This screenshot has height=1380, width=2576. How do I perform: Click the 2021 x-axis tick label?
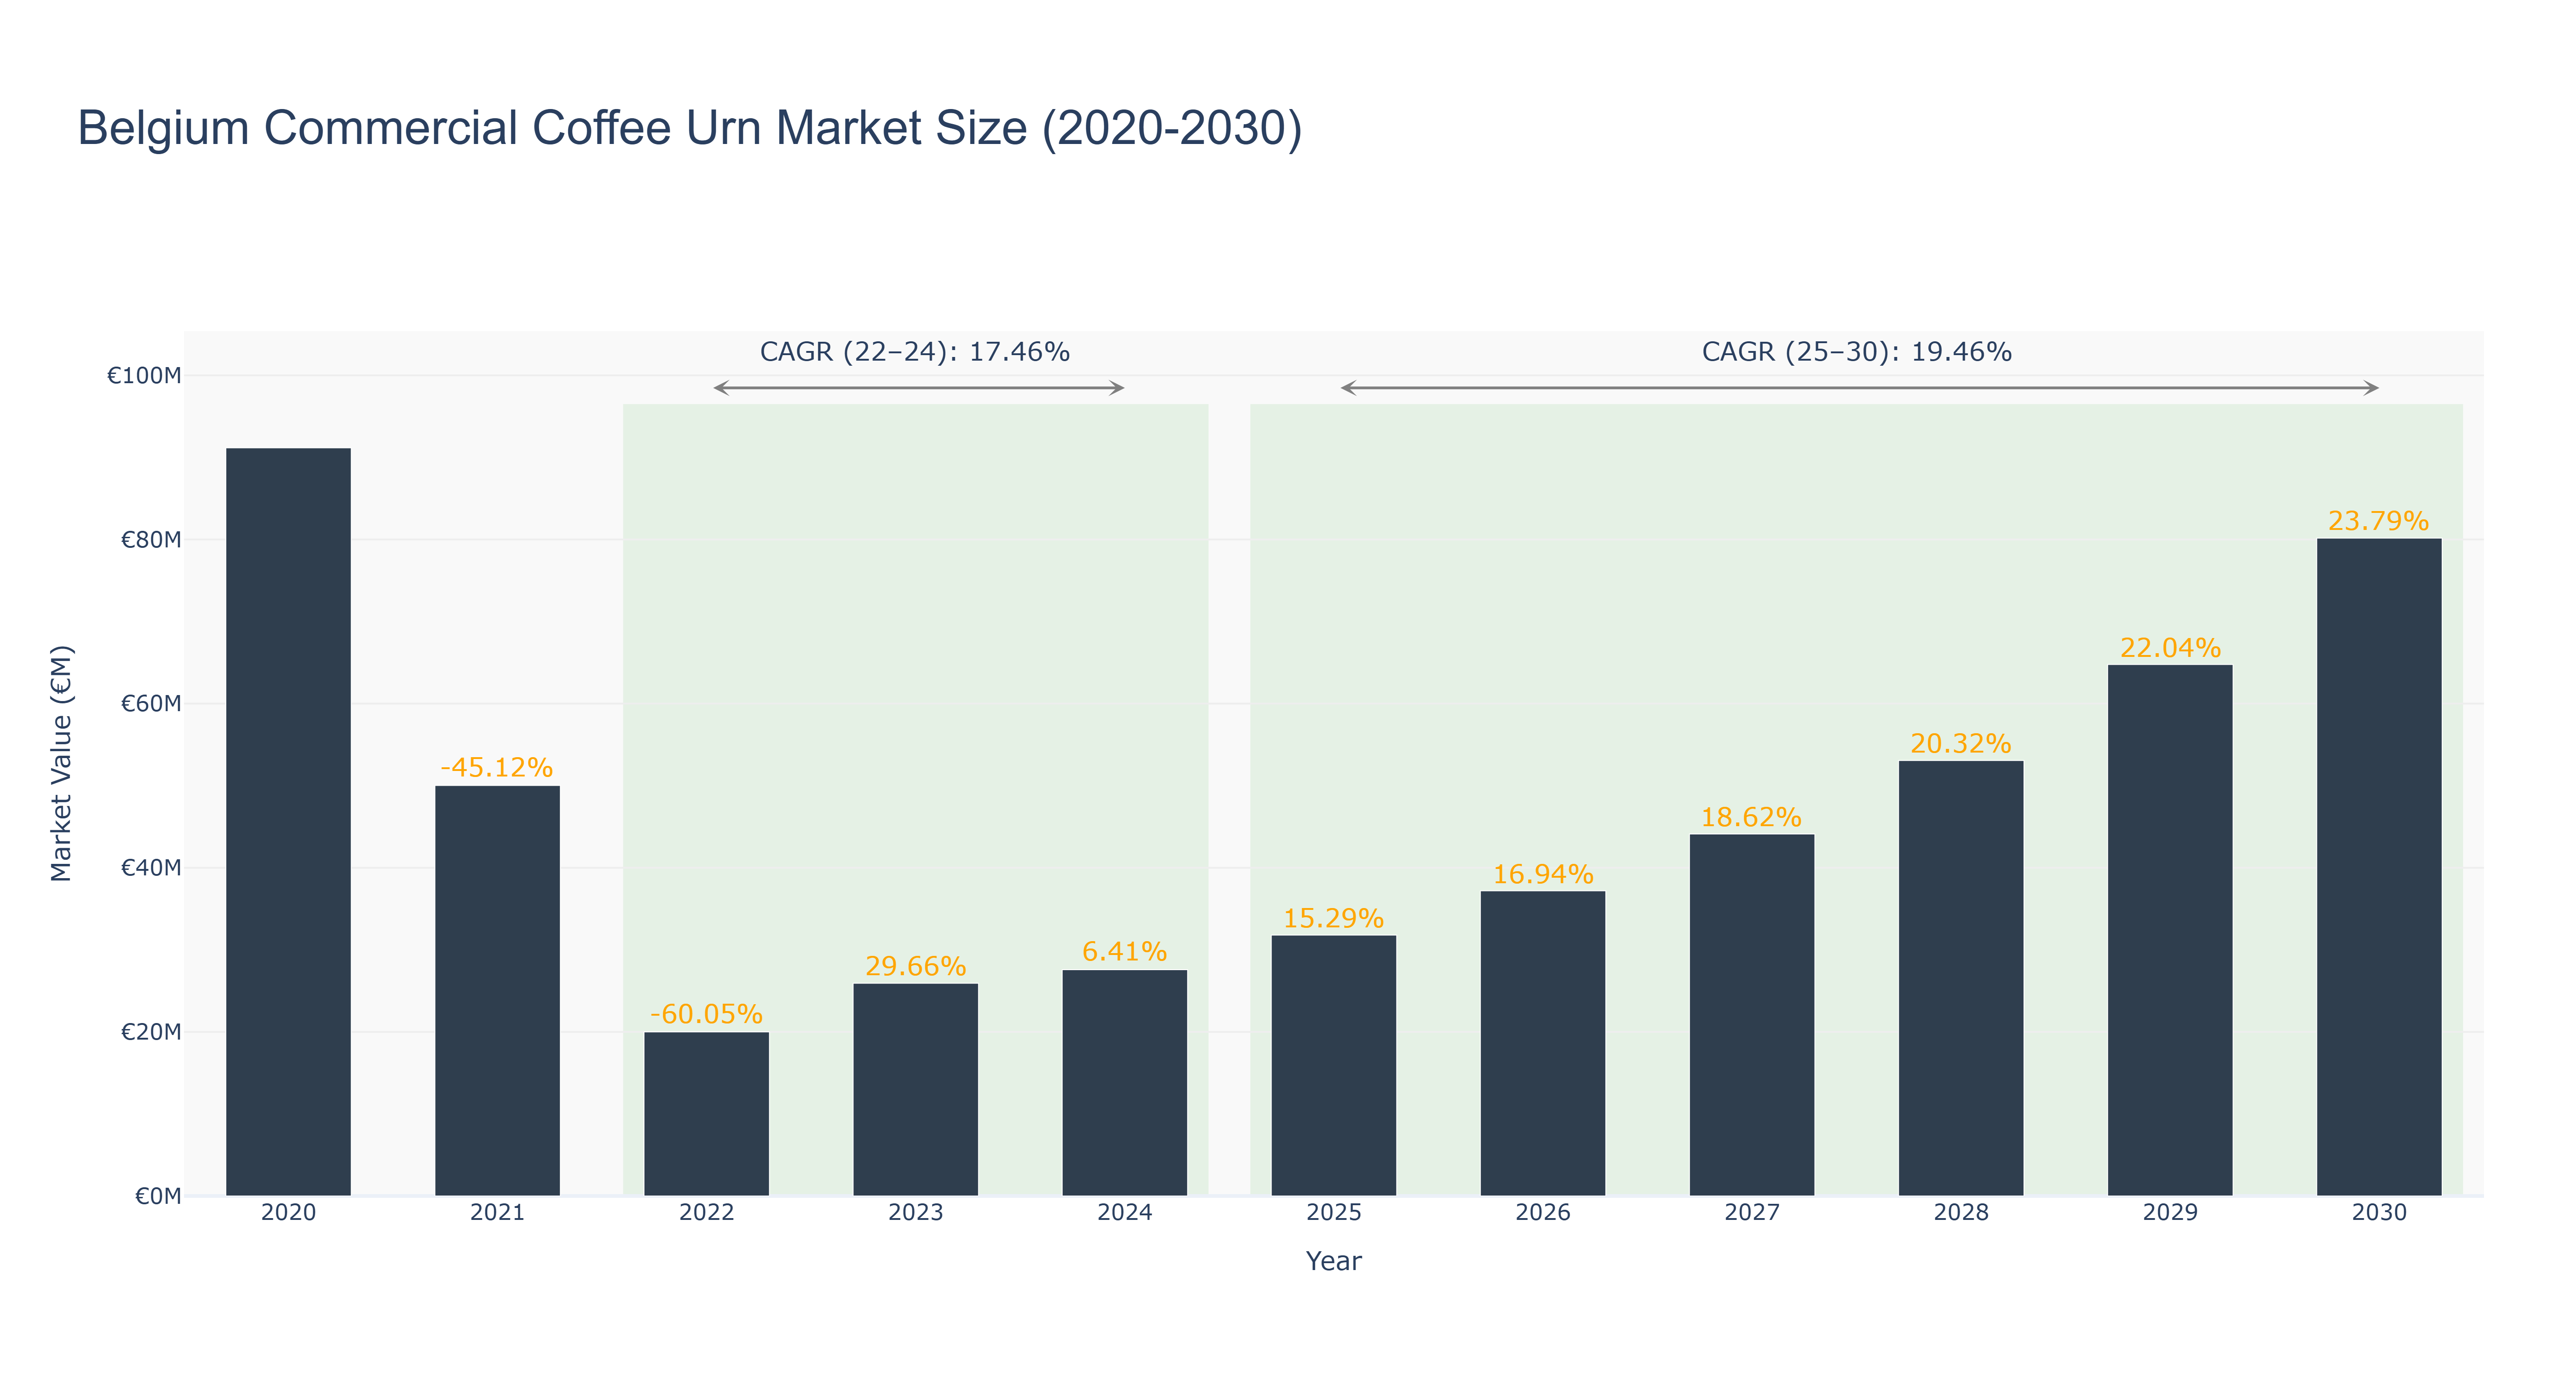[x=497, y=1213]
